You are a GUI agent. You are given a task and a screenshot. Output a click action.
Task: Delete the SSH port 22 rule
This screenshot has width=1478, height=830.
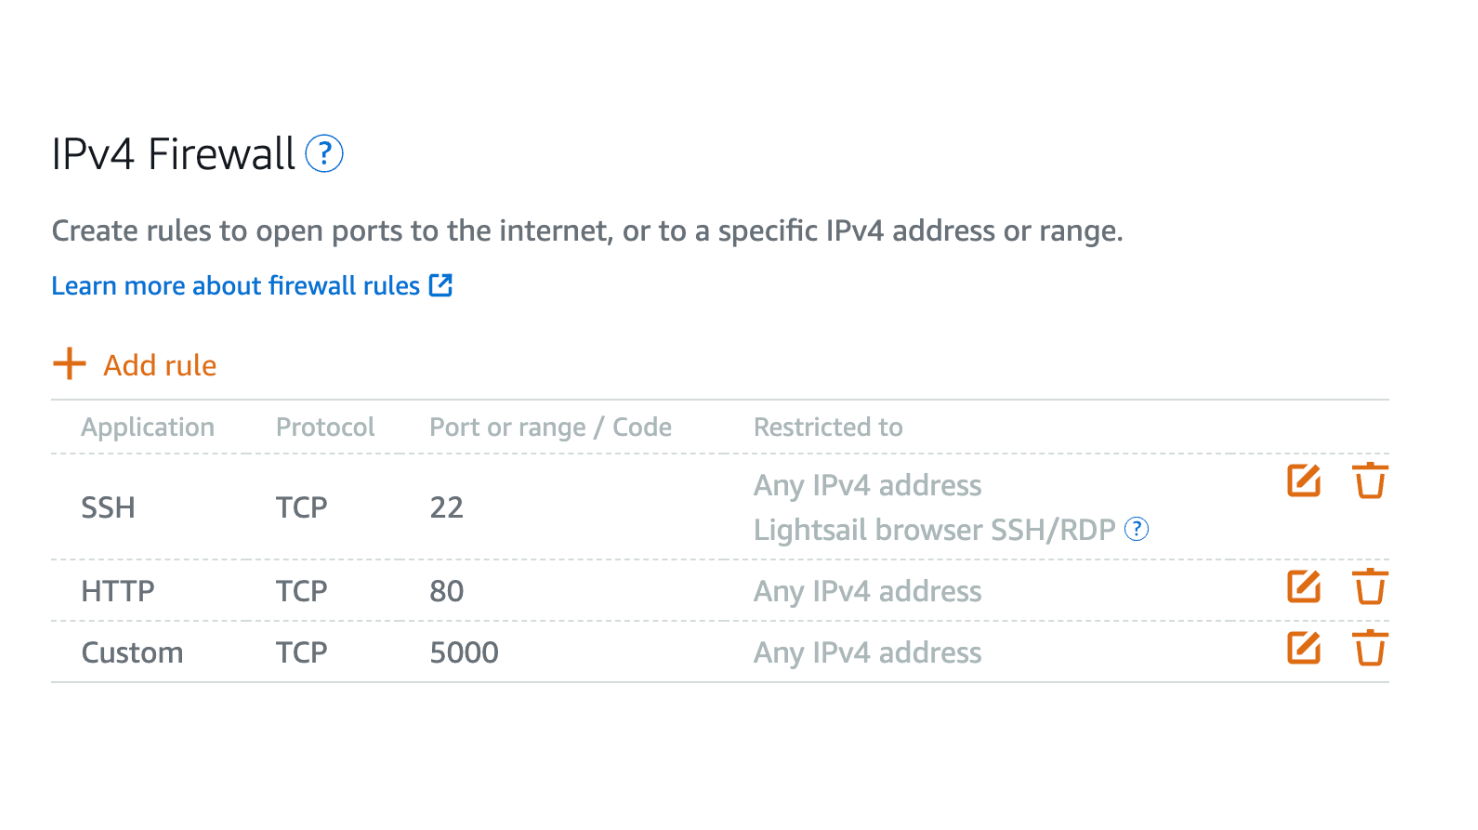pyautogui.click(x=1369, y=481)
